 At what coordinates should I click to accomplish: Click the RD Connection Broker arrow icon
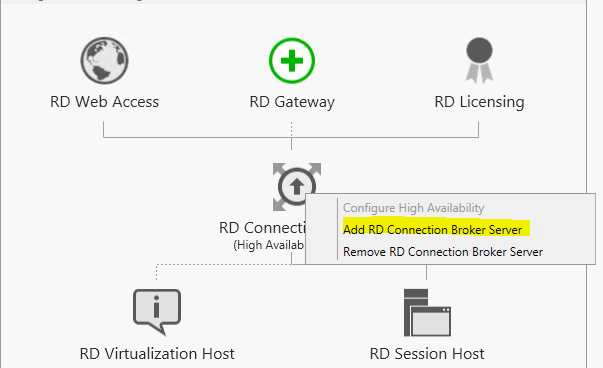point(297,186)
